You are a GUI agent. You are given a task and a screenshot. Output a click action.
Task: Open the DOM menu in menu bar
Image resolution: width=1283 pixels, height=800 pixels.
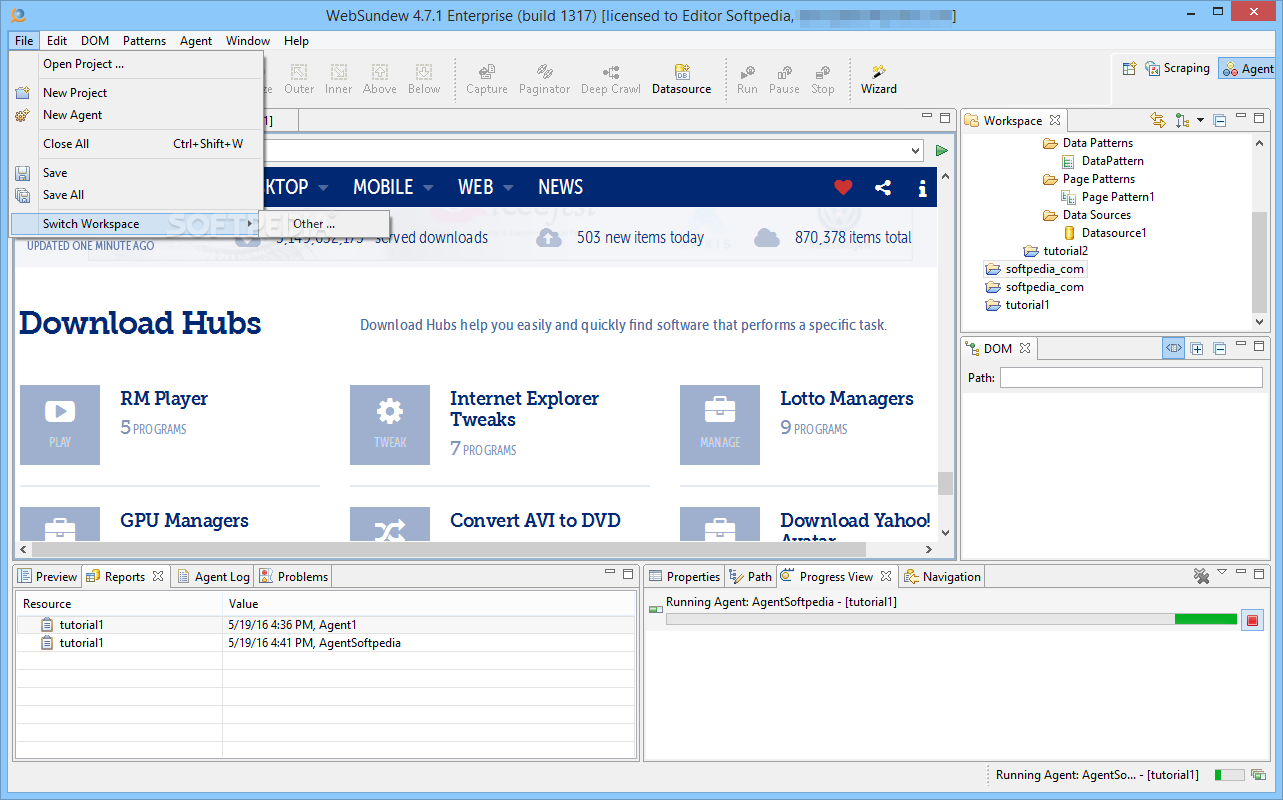(x=95, y=41)
